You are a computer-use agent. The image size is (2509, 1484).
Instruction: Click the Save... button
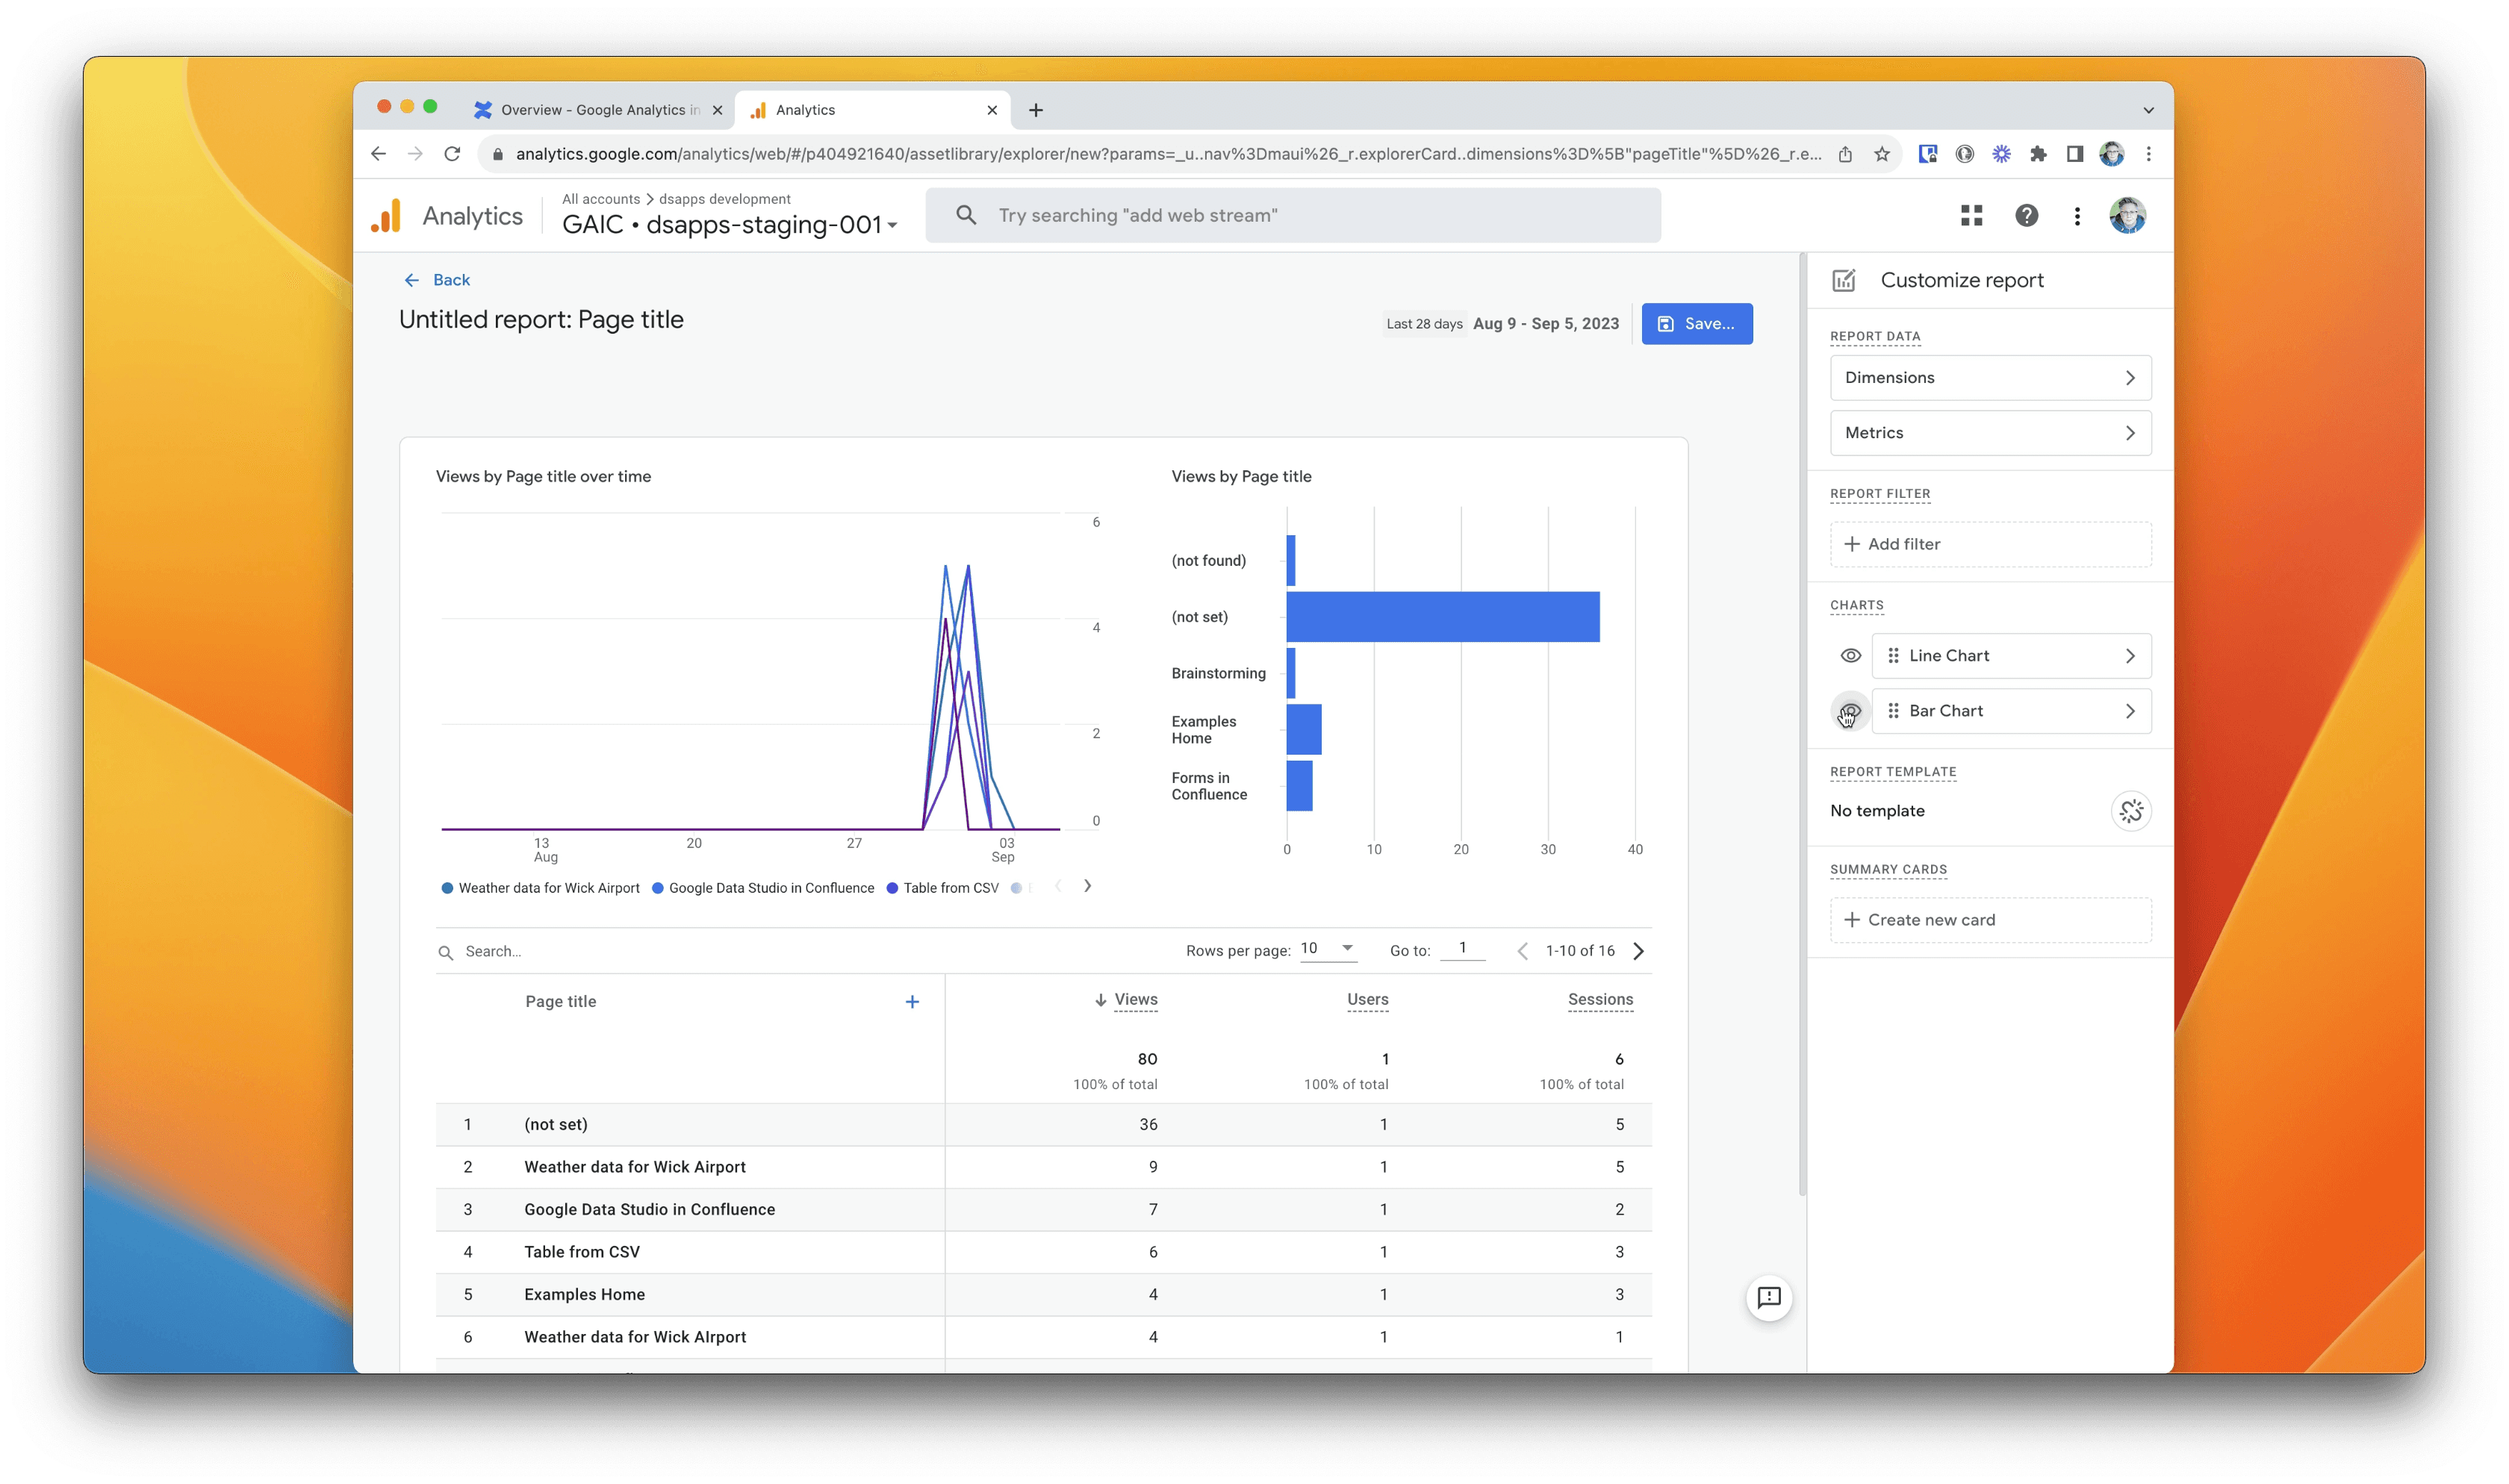1696,324
